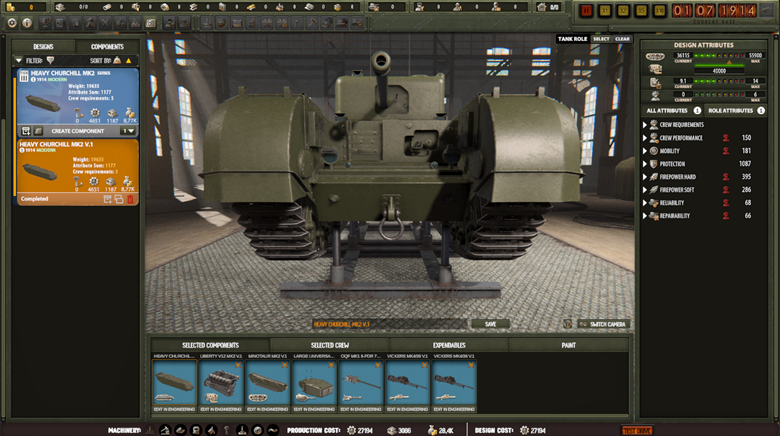Click the last machinery icon in the bottom bar
The width and height of the screenshot is (780, 436).
[273, 430]
